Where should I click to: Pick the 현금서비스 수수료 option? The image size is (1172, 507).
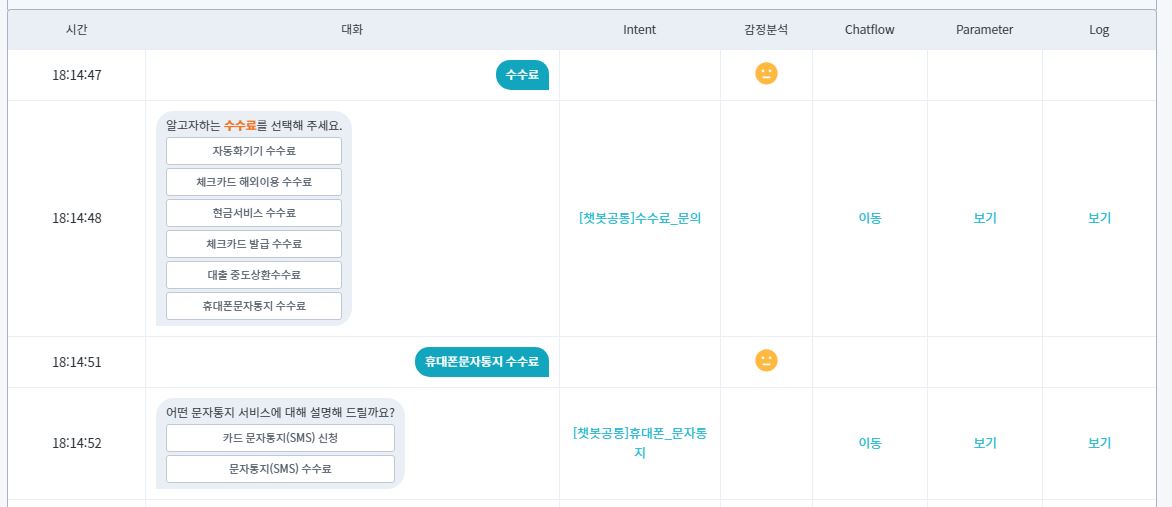tap(254, 213)
